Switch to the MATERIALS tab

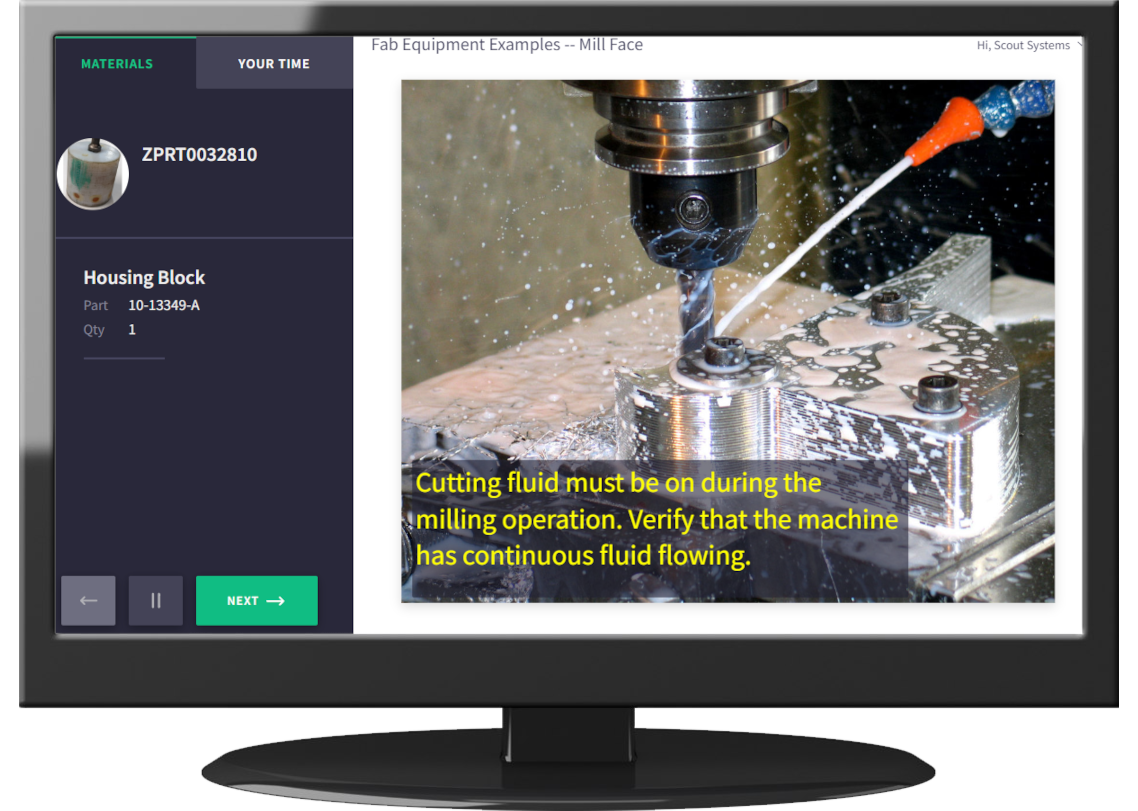click(117, 64)
